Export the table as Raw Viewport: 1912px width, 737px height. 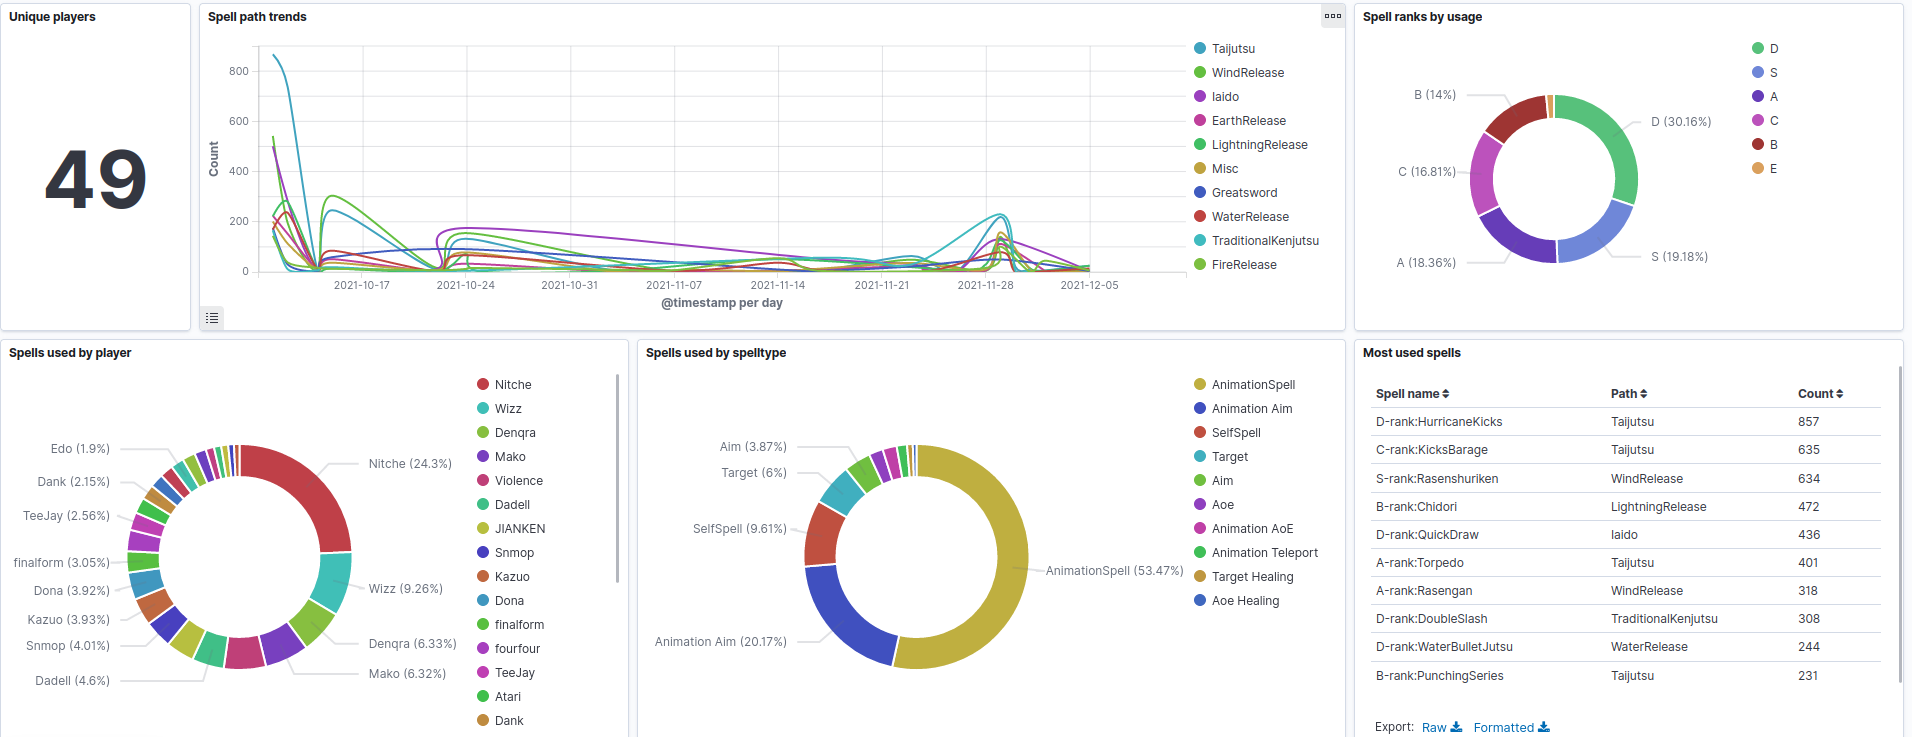pyautogui.click(x=1434, y=727)
